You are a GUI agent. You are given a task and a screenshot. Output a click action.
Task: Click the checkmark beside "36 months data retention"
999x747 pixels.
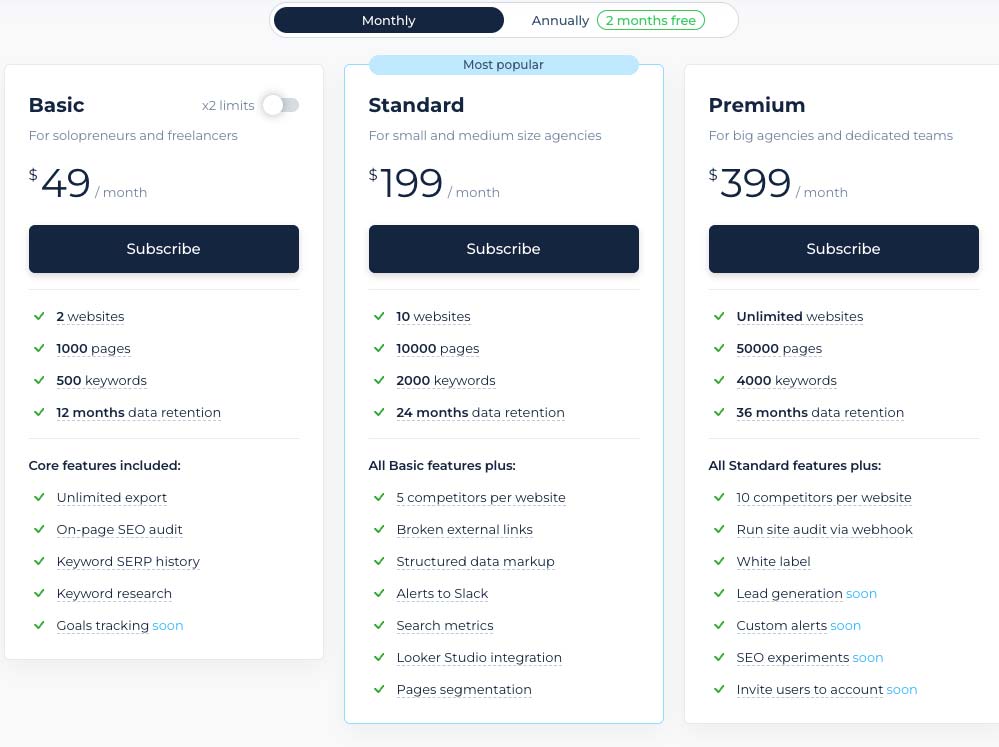(719, 412)
